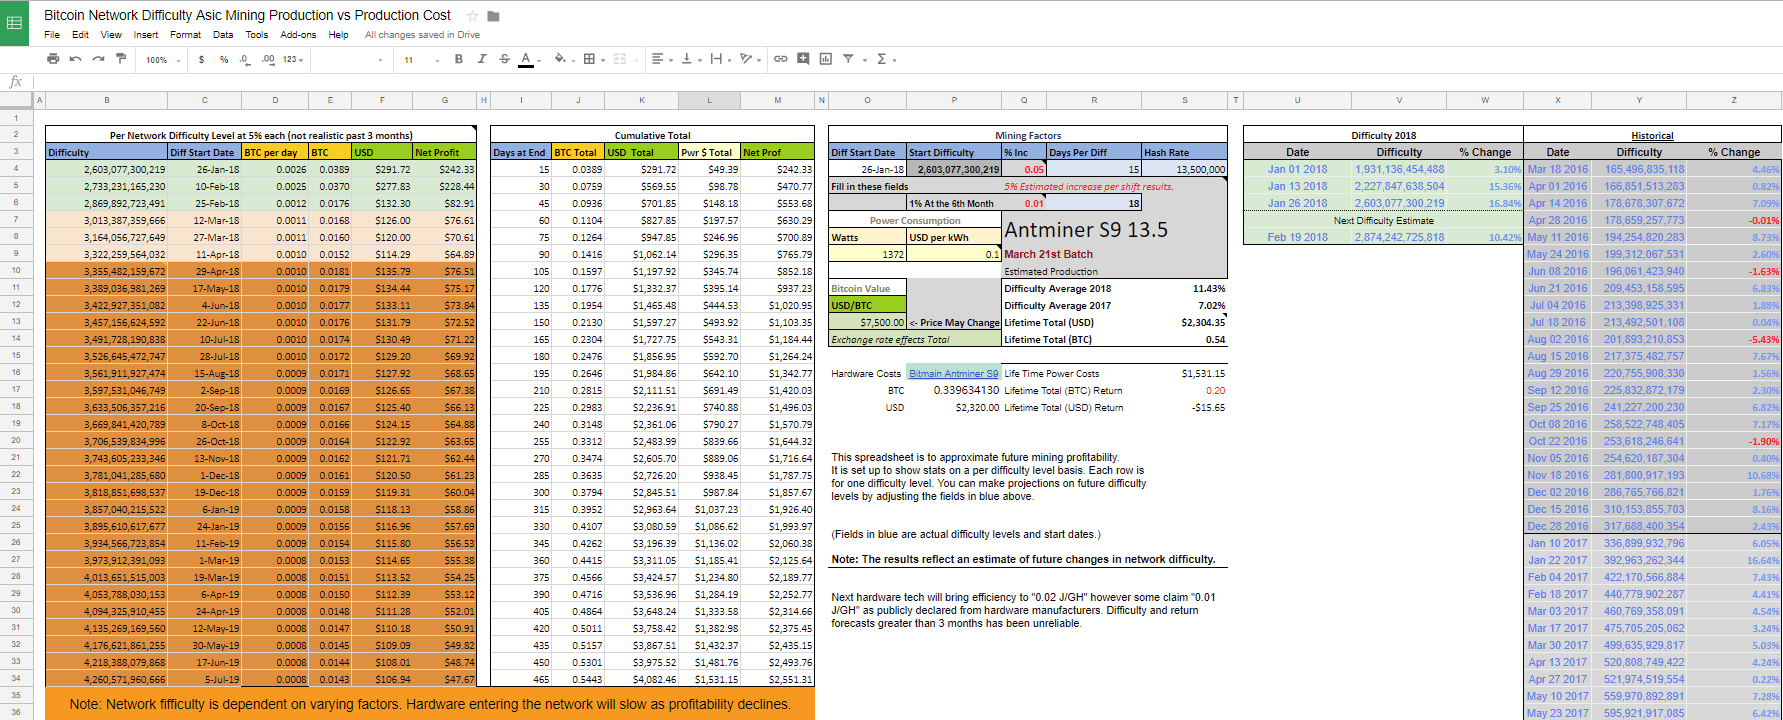Click the Undo arrow icon
The height and width of the screenshot is (720, 1783).
coord(75,59)
